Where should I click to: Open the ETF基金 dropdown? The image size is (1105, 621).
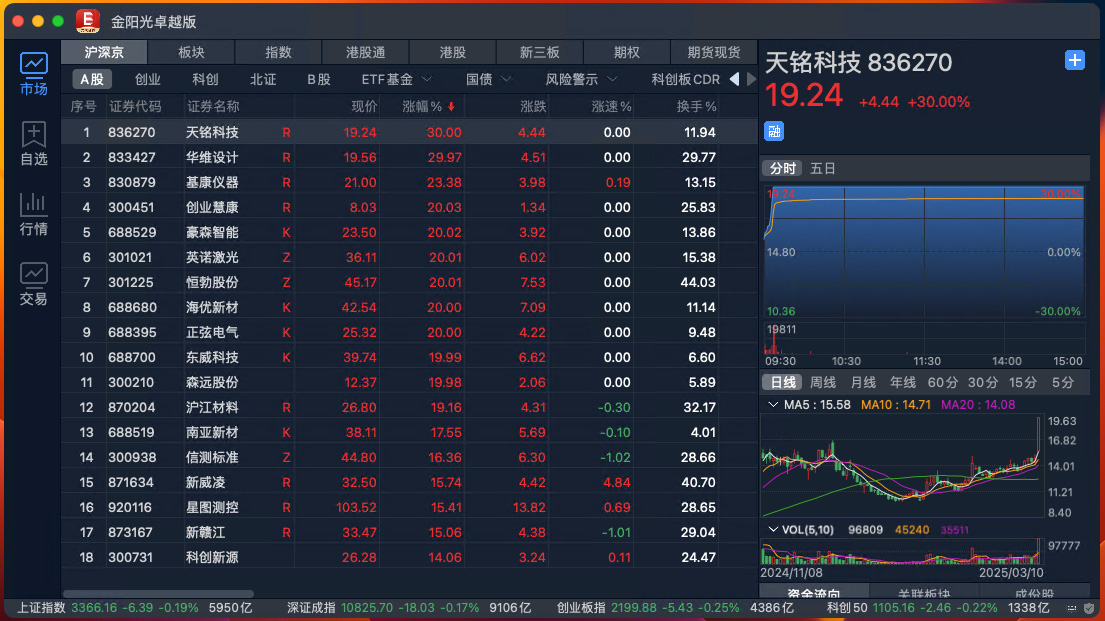[x=396, y=80]
